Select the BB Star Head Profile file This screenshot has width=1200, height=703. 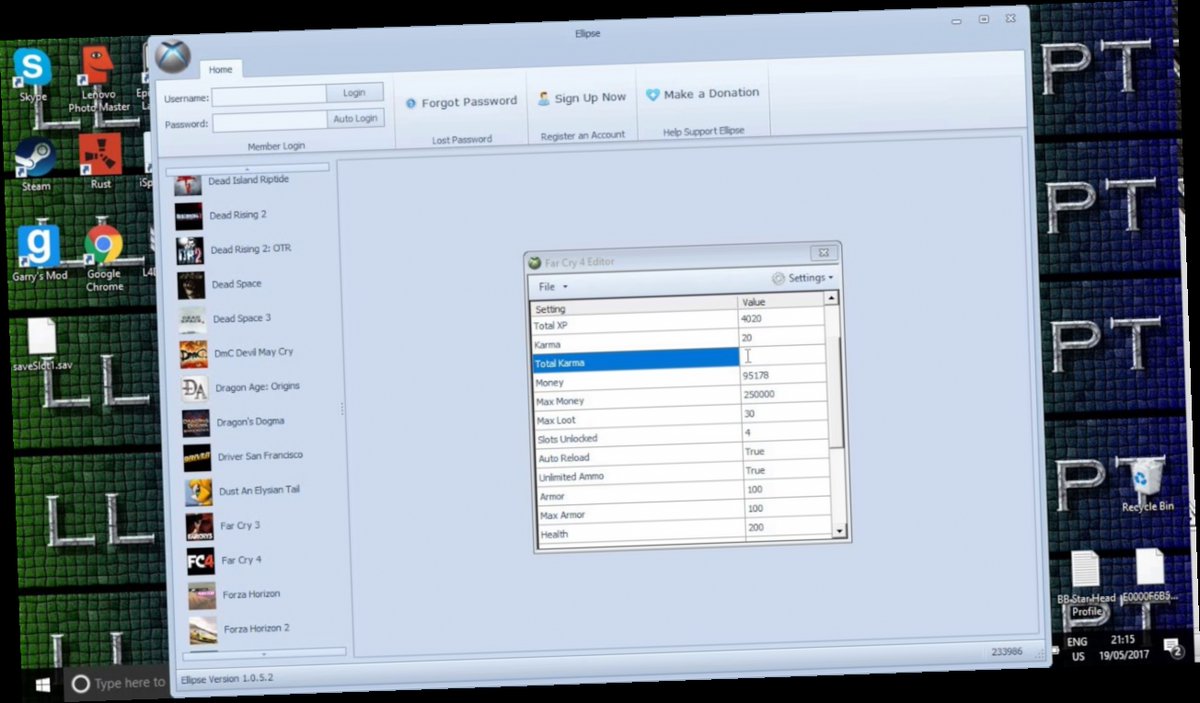click(x=1086, y=583)
